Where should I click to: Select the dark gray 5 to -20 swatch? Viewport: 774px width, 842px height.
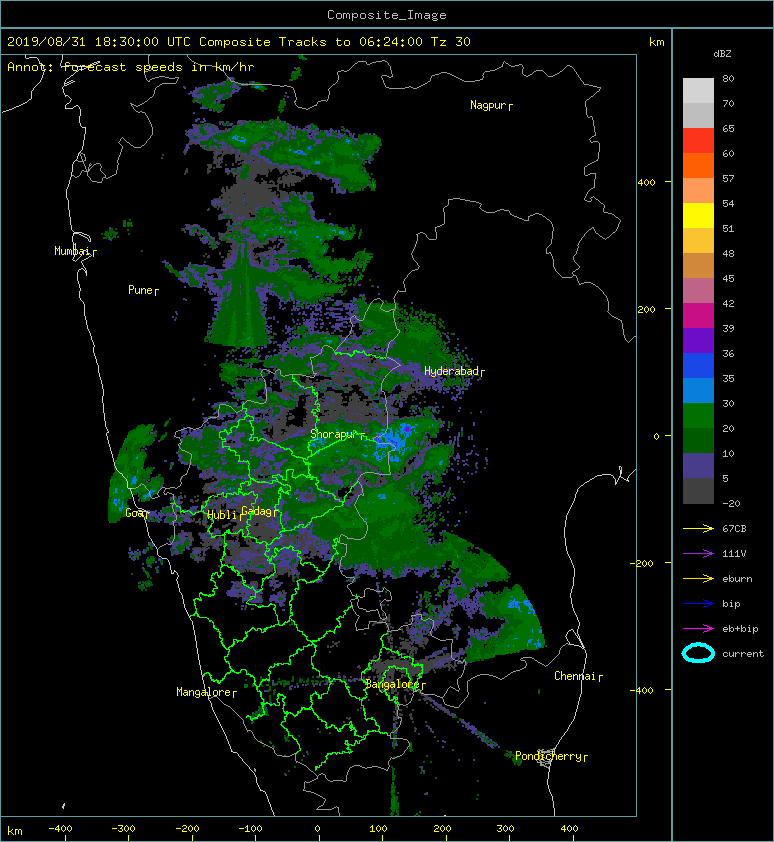point(698,490)
